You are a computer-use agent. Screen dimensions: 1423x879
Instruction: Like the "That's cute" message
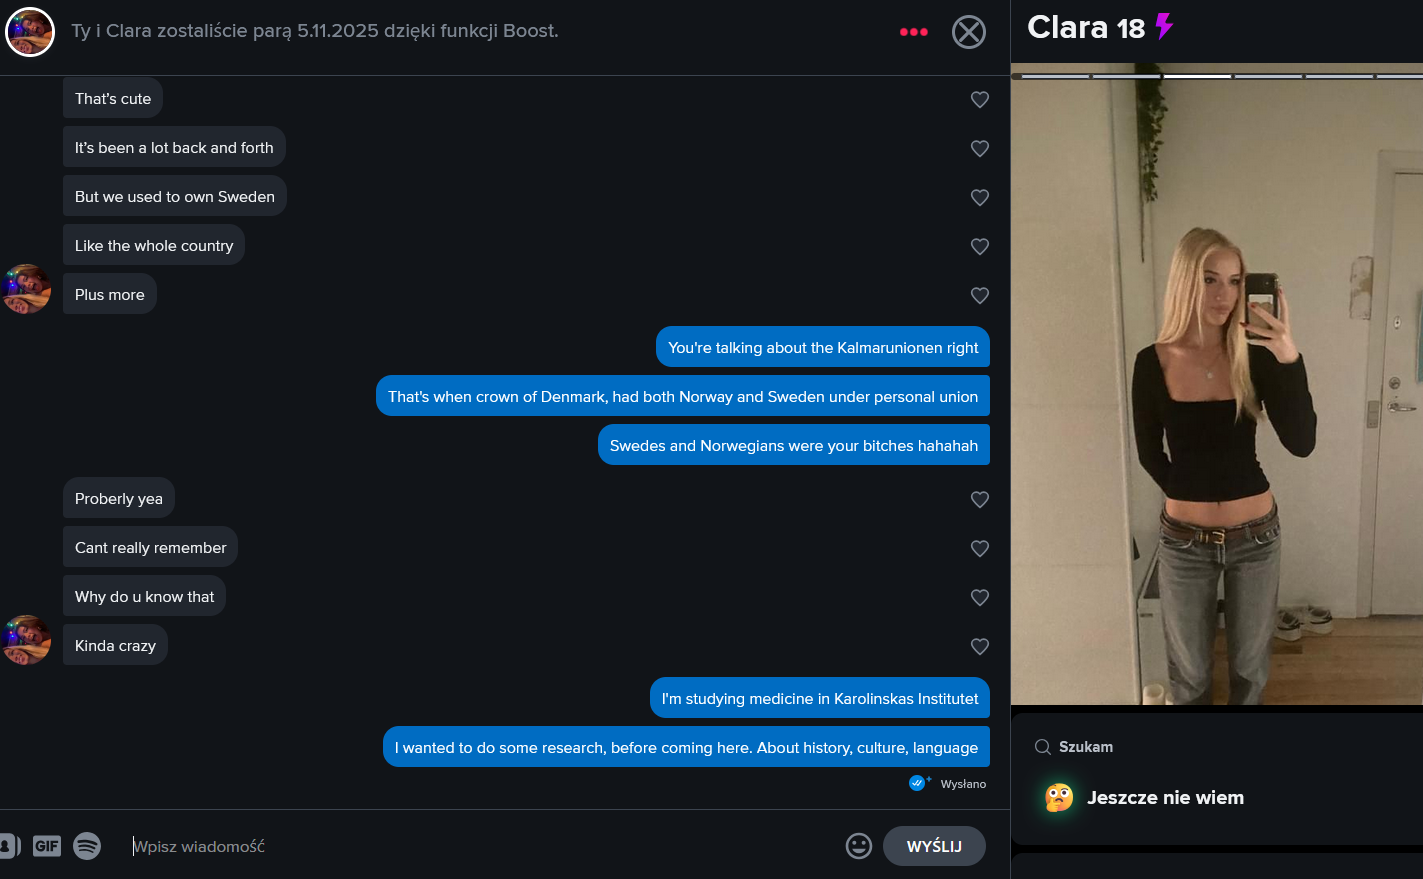980,99
